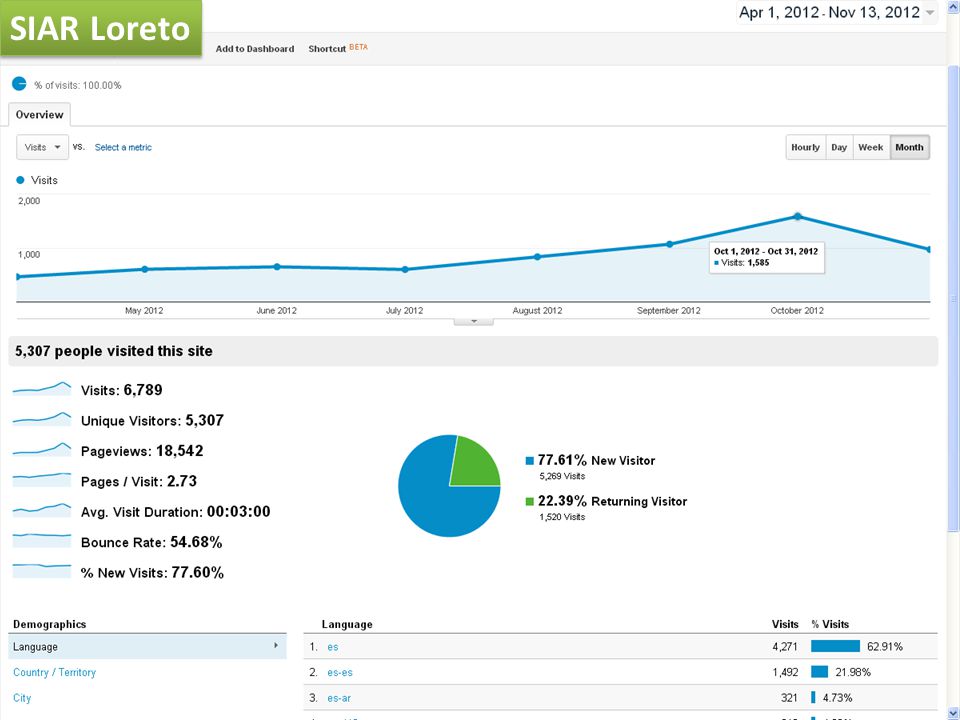Click the August 2012 data point on chart
The height and width of the screenshot is (720, 960).
[x=537, y=257]
